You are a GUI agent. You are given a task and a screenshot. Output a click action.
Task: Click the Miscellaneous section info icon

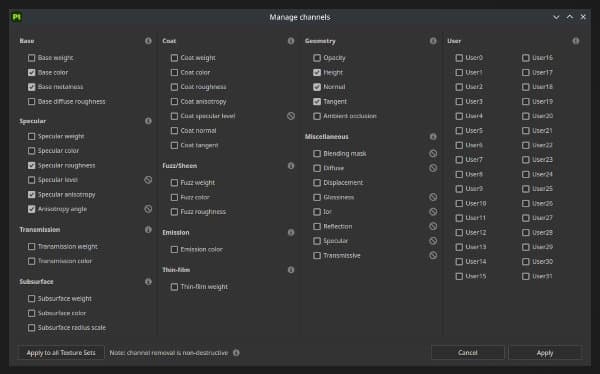pos(433,136)
